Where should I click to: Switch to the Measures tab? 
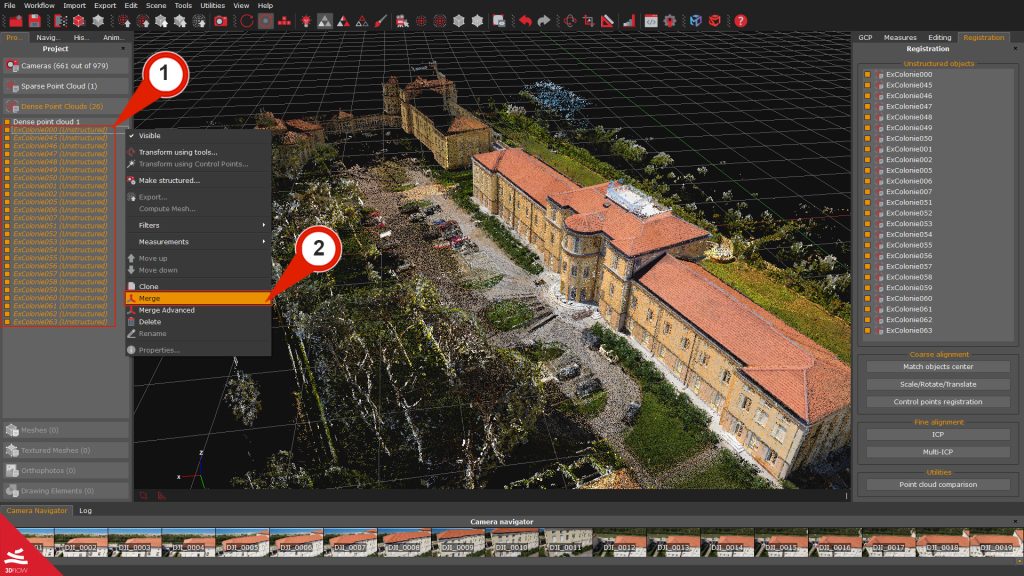click(899, 37)
